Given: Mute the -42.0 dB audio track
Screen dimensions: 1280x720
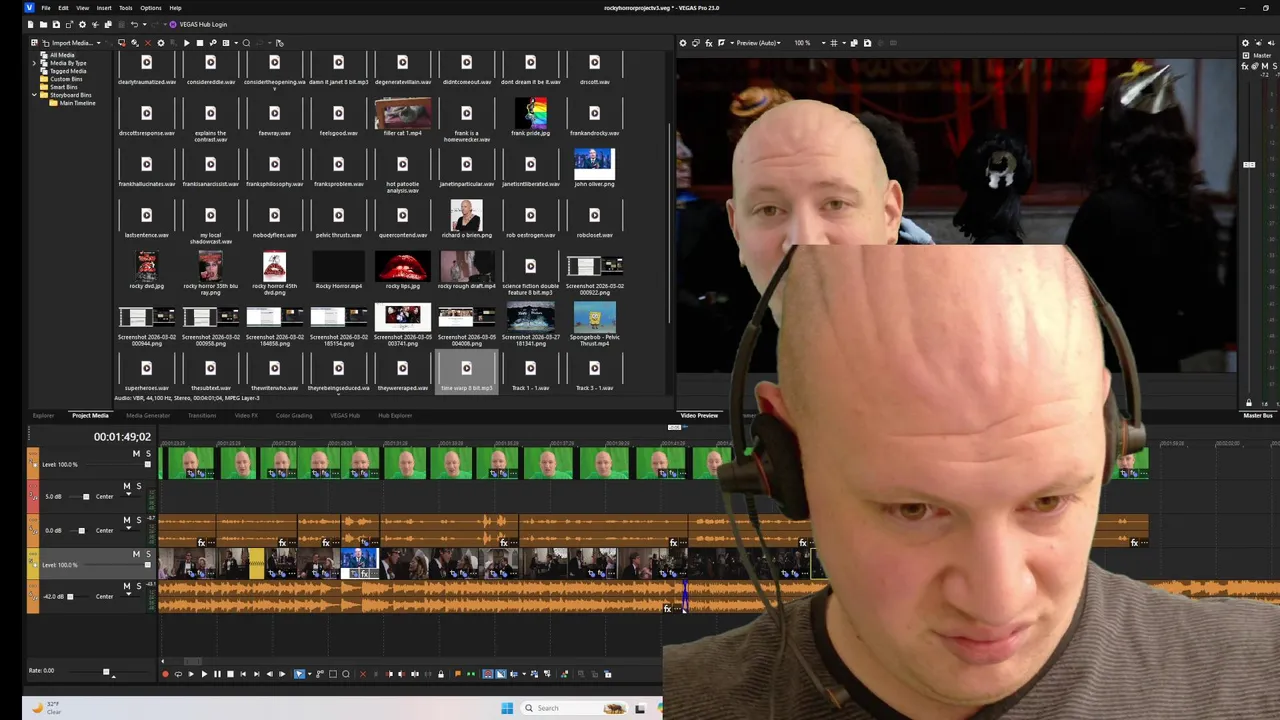Looking at the screenshot, I should (x=126, y=586).
